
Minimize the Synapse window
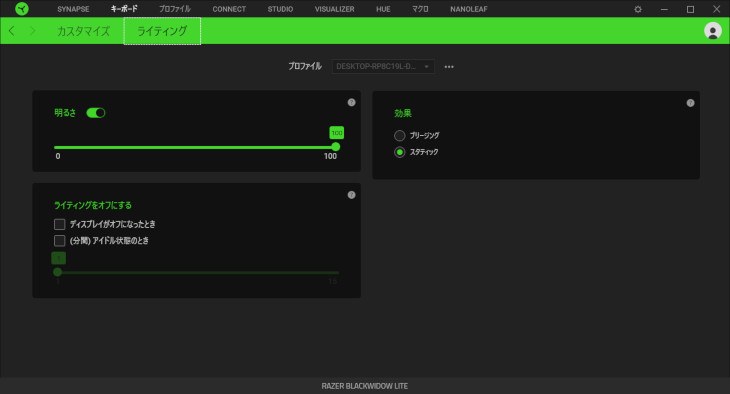point(664,9)
